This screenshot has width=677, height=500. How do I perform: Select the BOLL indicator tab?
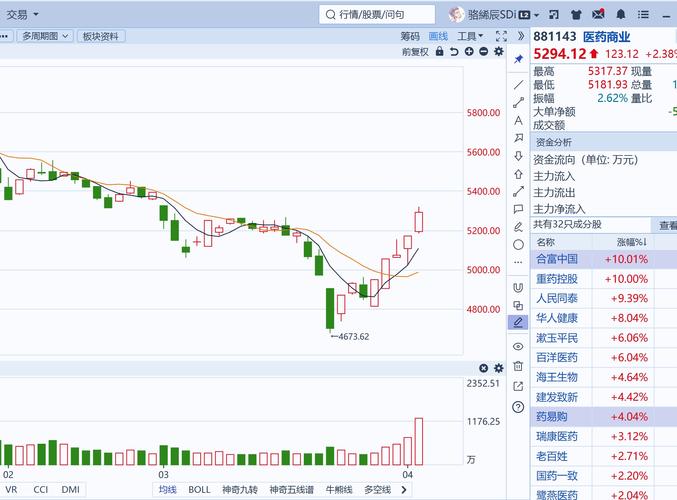coord(199,490)
